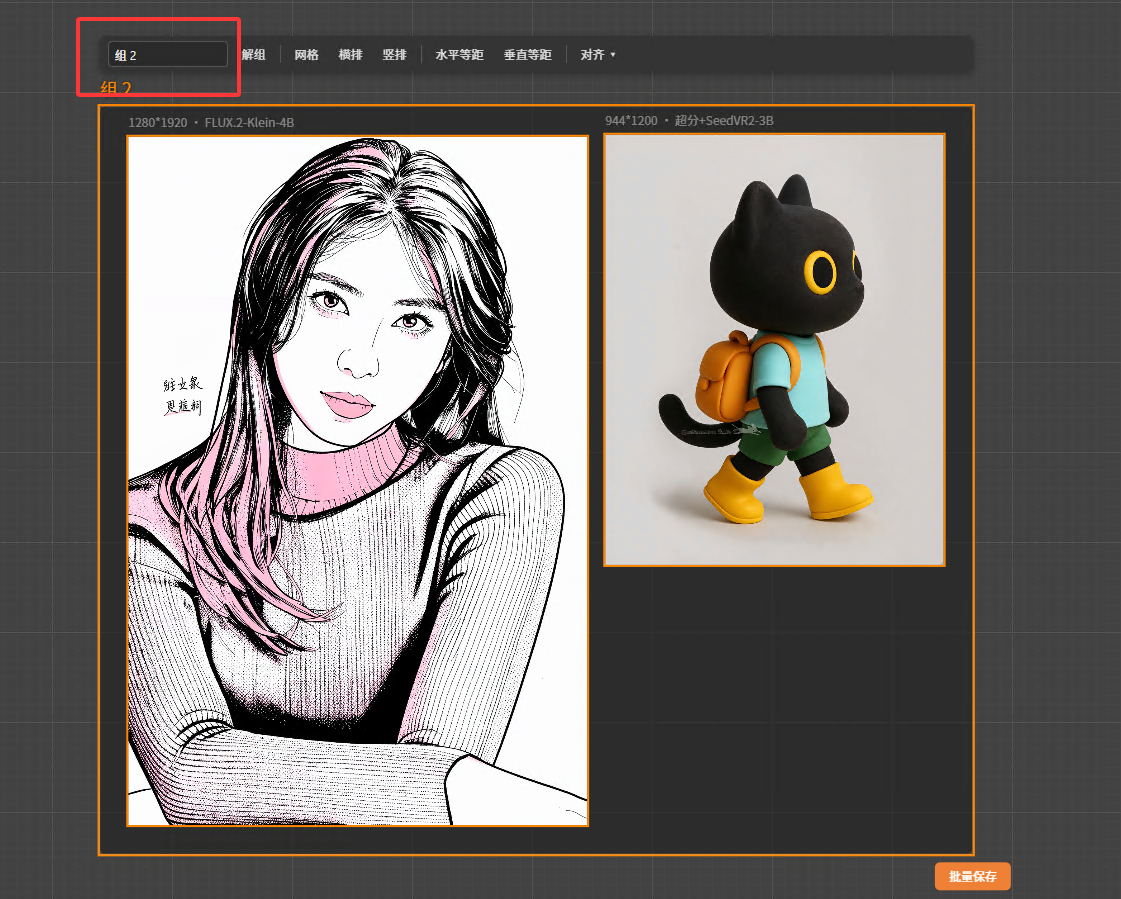Click the 批量保存 batch save button
Viewport: 1121px width, 899px height.
tap(972, 876)
